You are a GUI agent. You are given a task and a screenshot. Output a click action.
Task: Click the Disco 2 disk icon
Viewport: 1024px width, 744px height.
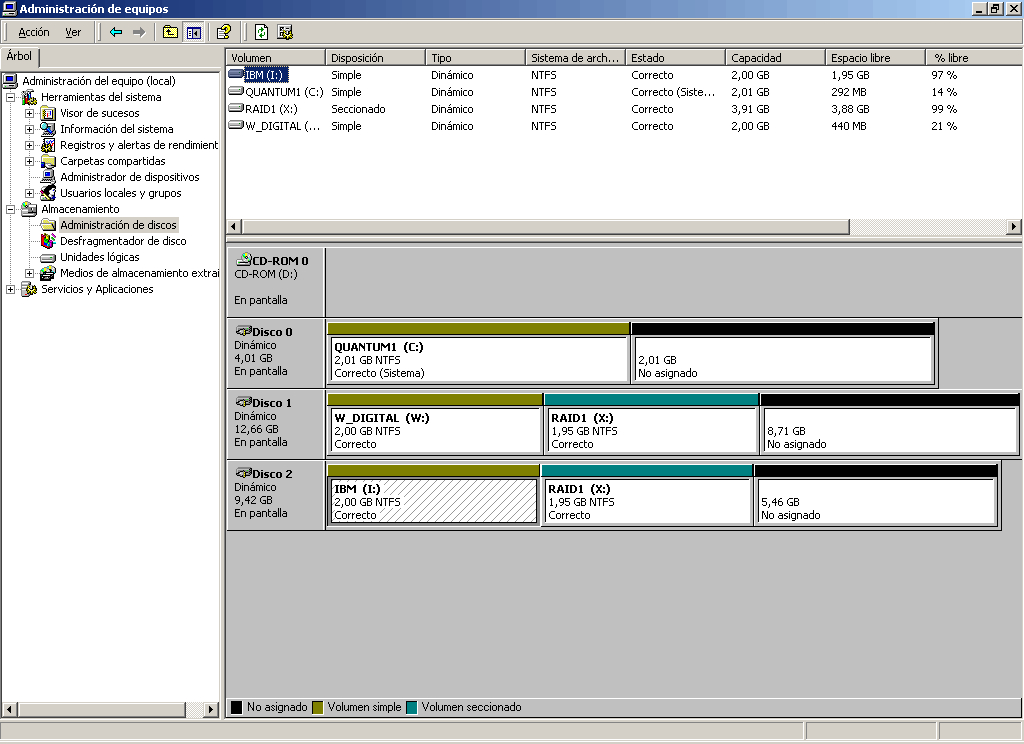tap(244, 473)
